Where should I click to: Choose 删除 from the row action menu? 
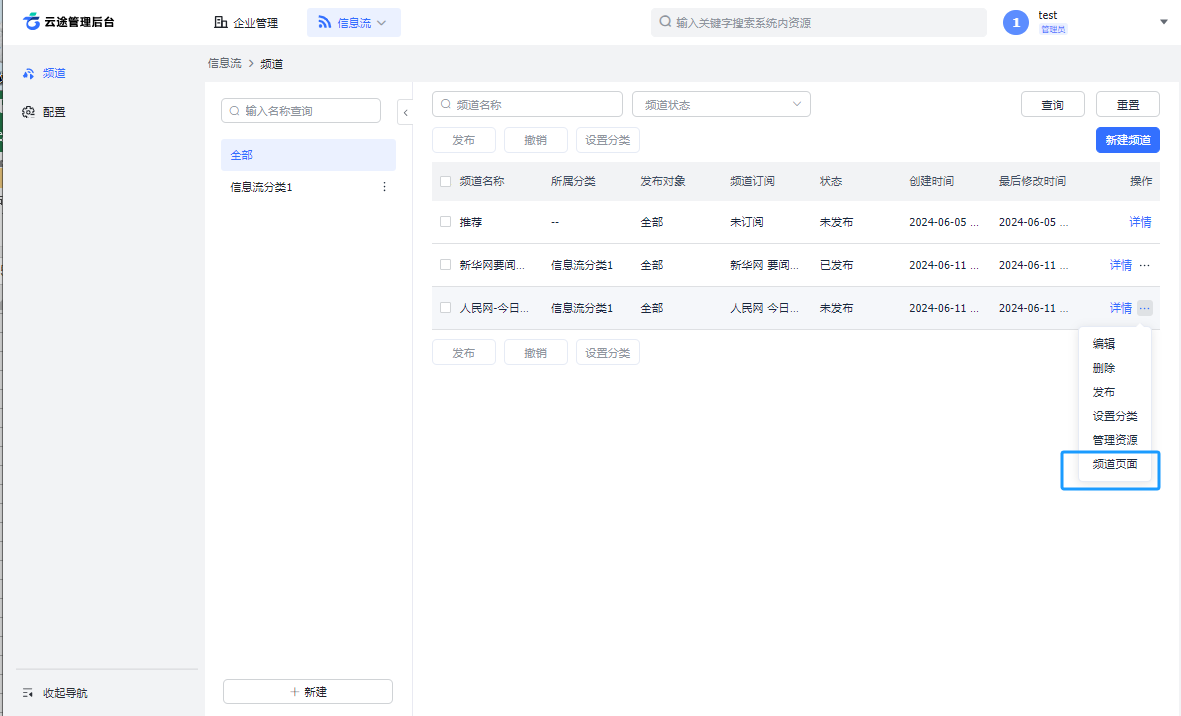click(1103, 367)
